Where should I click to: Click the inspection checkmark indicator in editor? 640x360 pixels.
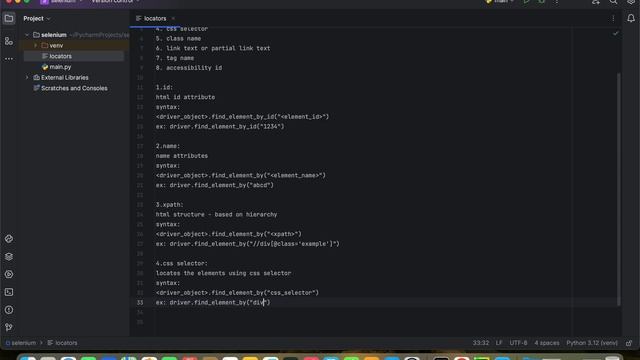616,33
